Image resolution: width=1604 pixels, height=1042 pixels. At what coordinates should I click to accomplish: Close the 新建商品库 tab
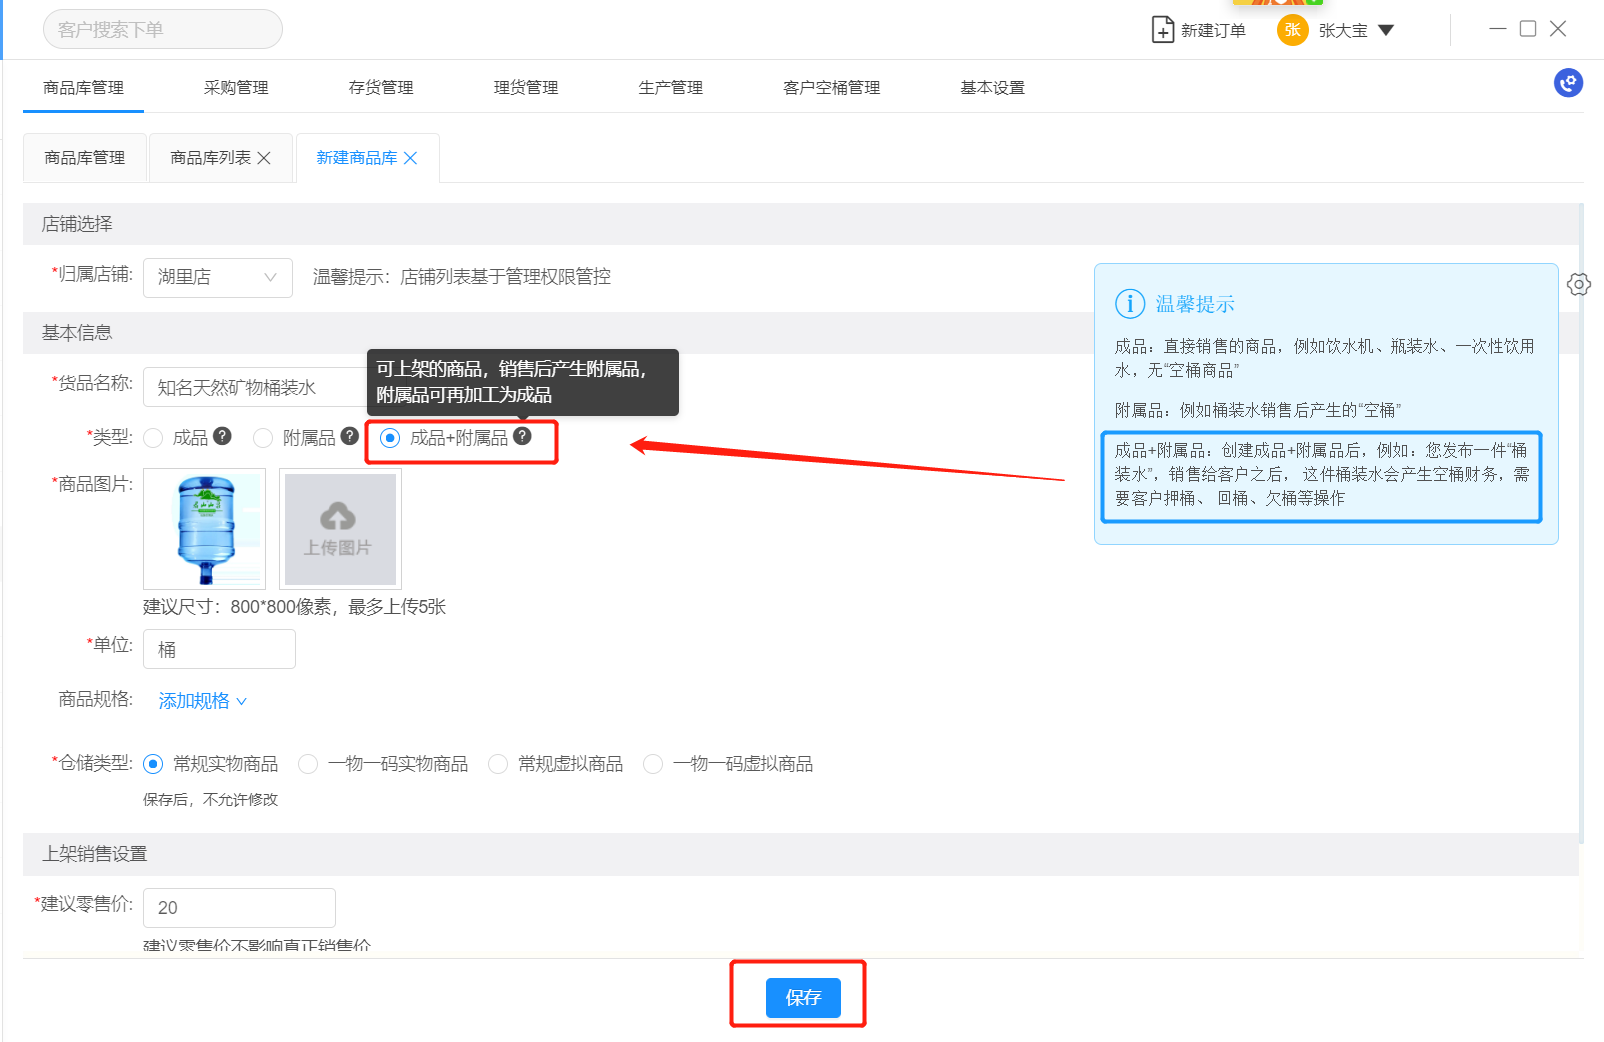tap(410, 158)
